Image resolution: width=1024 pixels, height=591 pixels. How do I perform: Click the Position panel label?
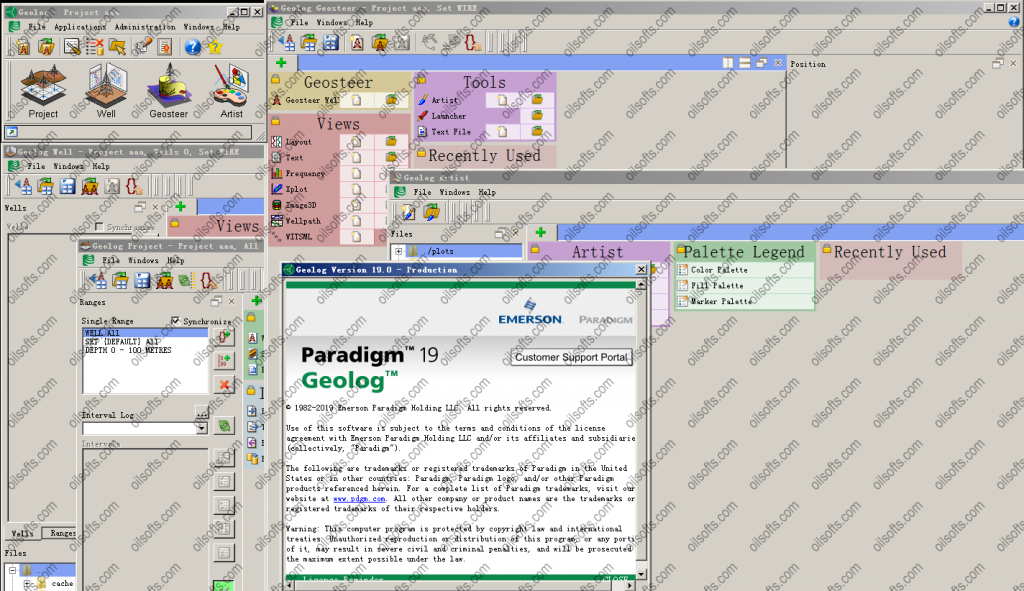coord(808,64)
